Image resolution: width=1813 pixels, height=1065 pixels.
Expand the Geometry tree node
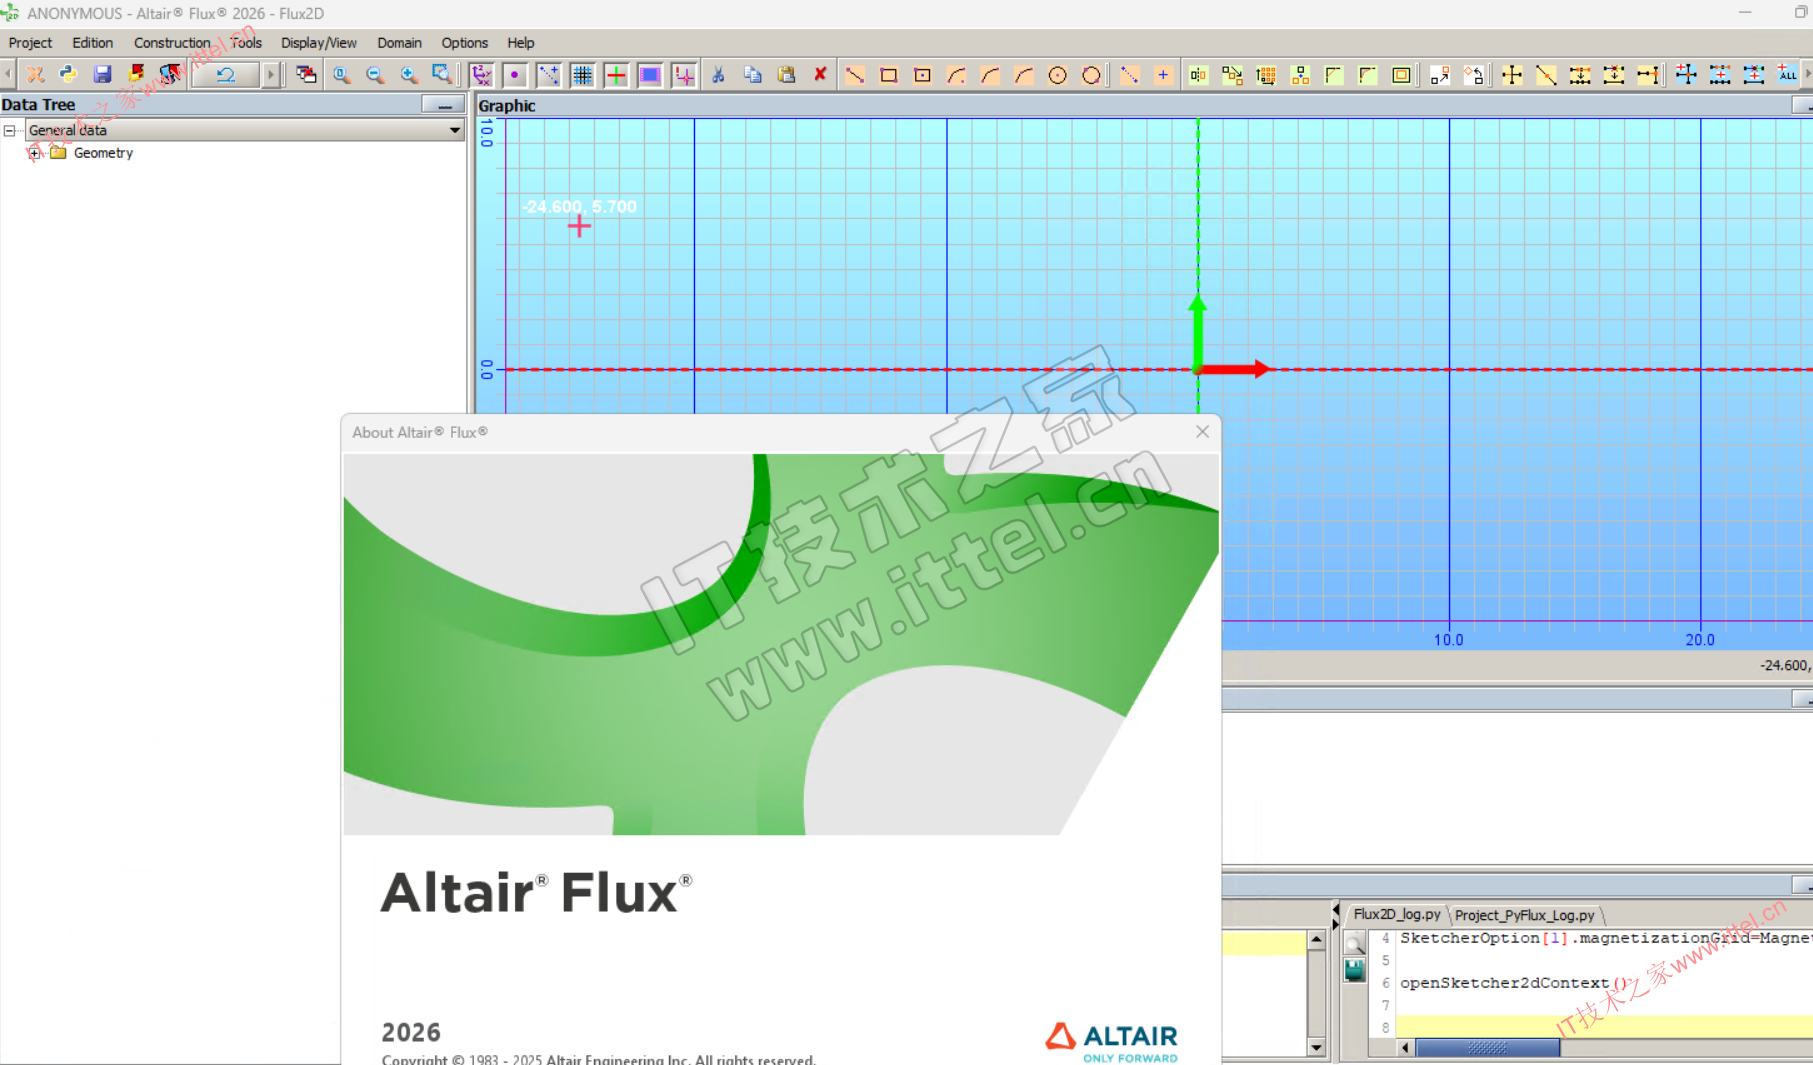pyautogui.click(x=34, y=153)
